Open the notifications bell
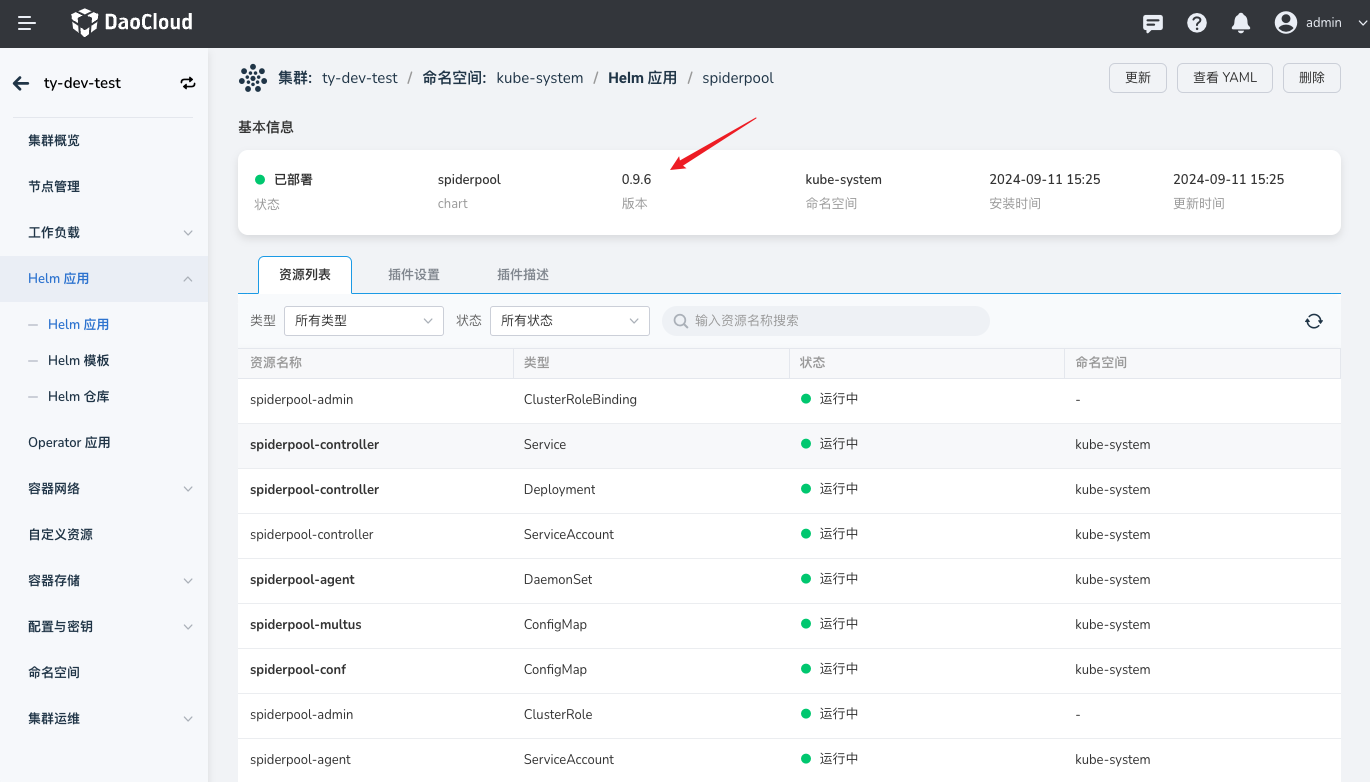 click(x=1241, y=23)
